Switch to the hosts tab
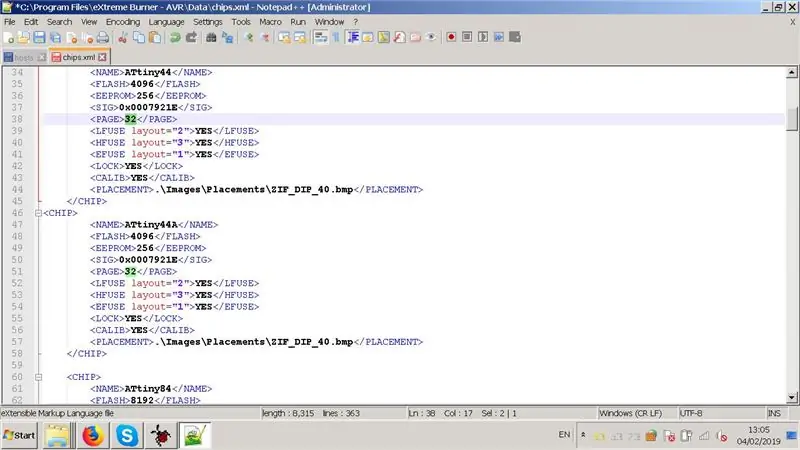The height and width of the screenshot is (450, 800). 23,57
